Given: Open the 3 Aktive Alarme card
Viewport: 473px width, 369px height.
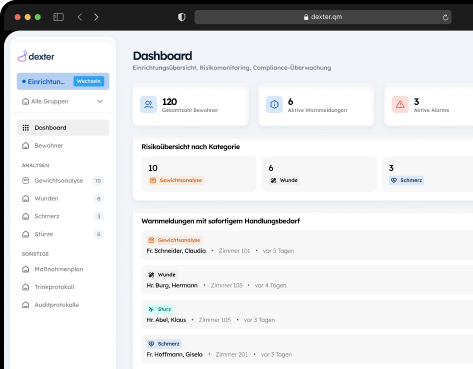Looking at the screenshot, I should point(429,105).
